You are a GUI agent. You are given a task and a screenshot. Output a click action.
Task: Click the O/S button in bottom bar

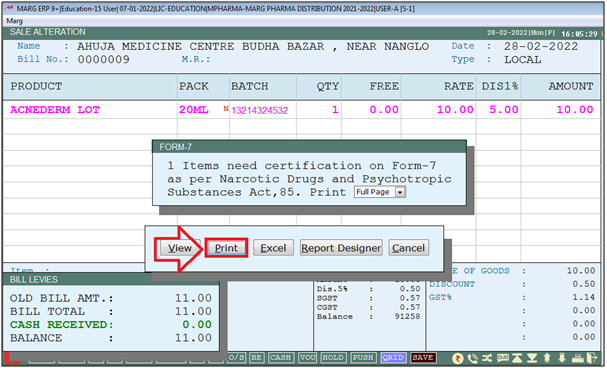[237, 358]
